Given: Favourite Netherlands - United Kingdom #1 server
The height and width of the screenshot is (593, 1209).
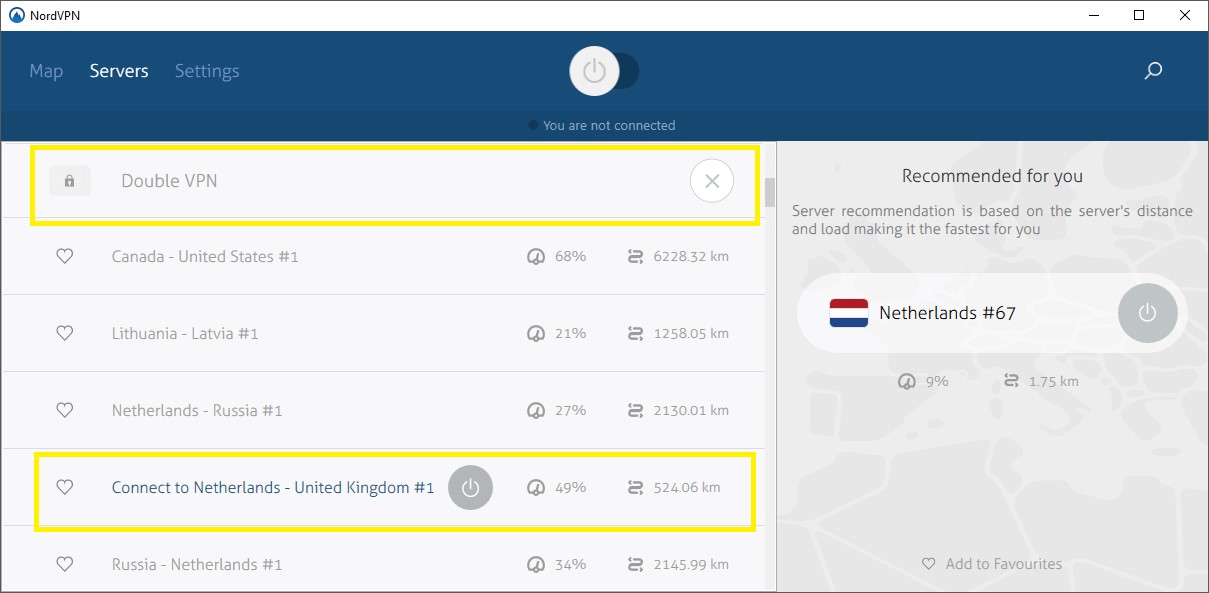Looking at the screenshot, I should click(64, 487).
